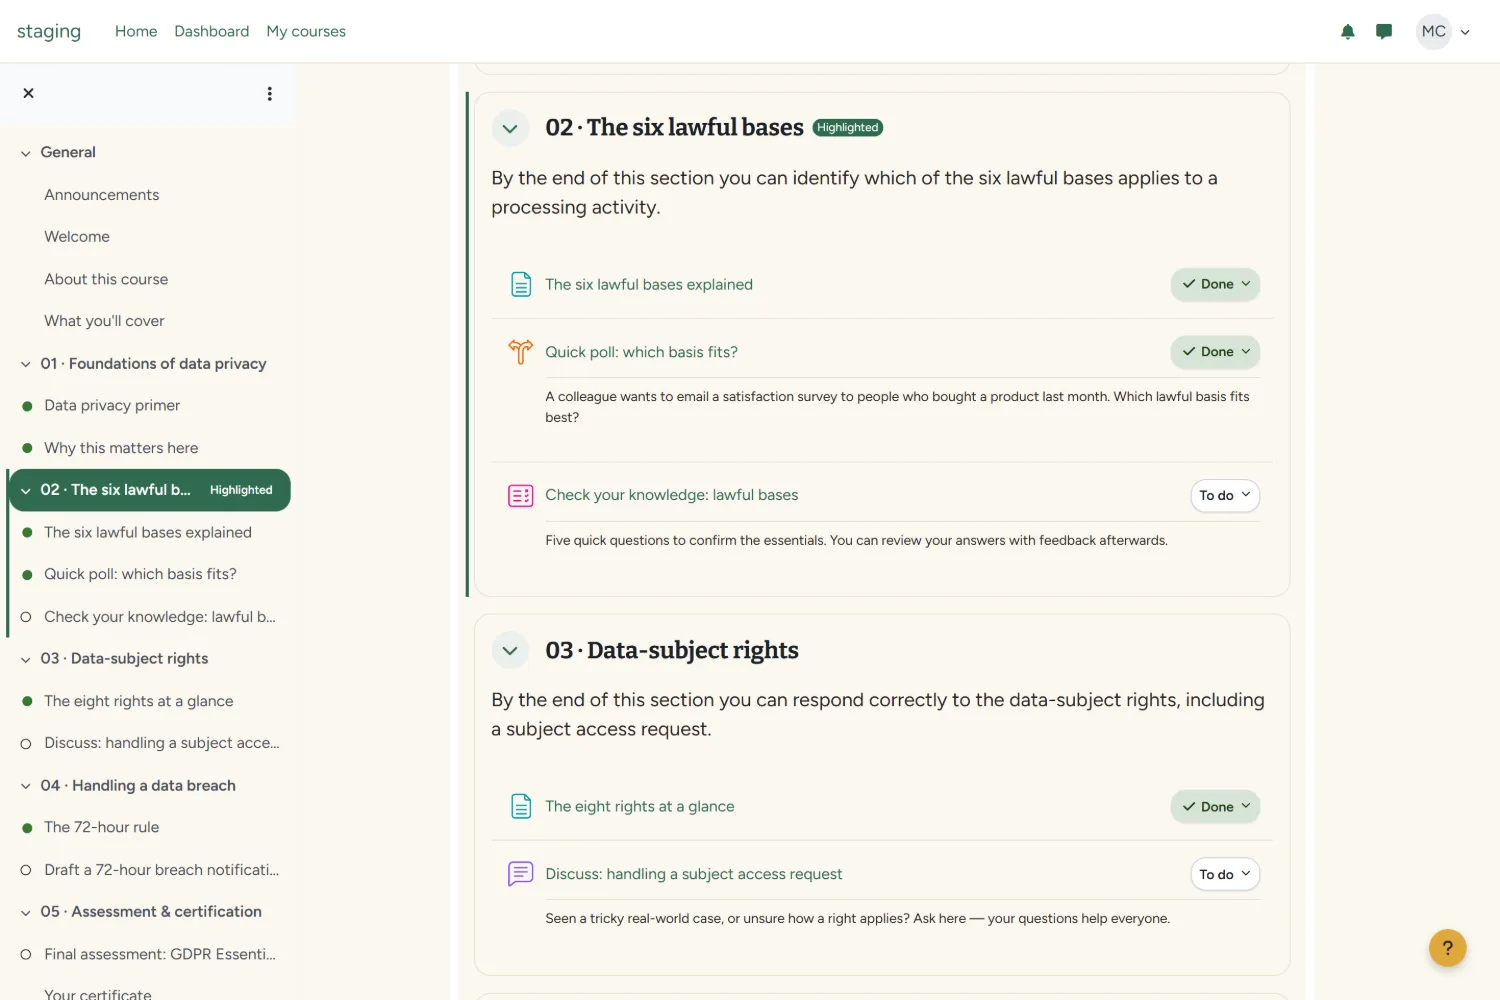
Task: Toggle Done status for six lawful bases explained
Action: [x=1215, y=284]
